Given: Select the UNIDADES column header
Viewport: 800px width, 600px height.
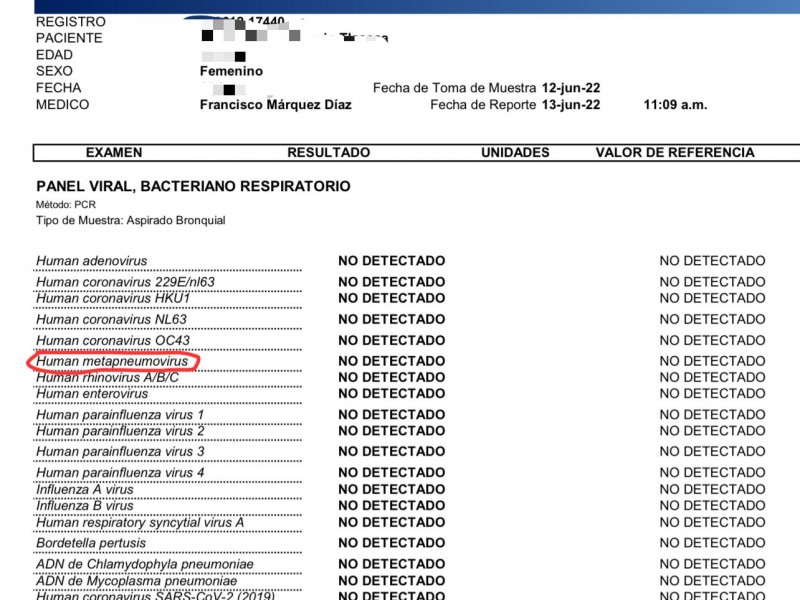Looking at the screenshot, I should tap(515, 153).
